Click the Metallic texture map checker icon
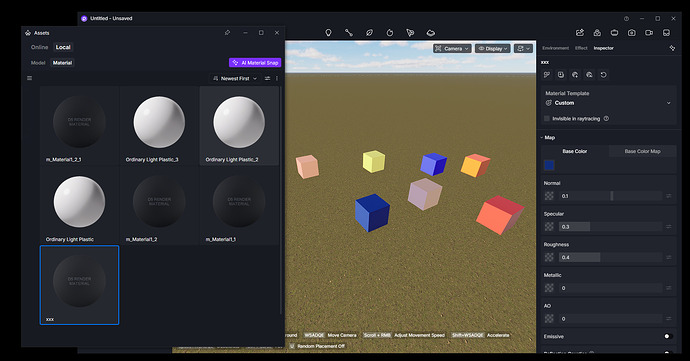Image resolution: width=690 pixels, height=361 pixels. click(x=549, y=288)
